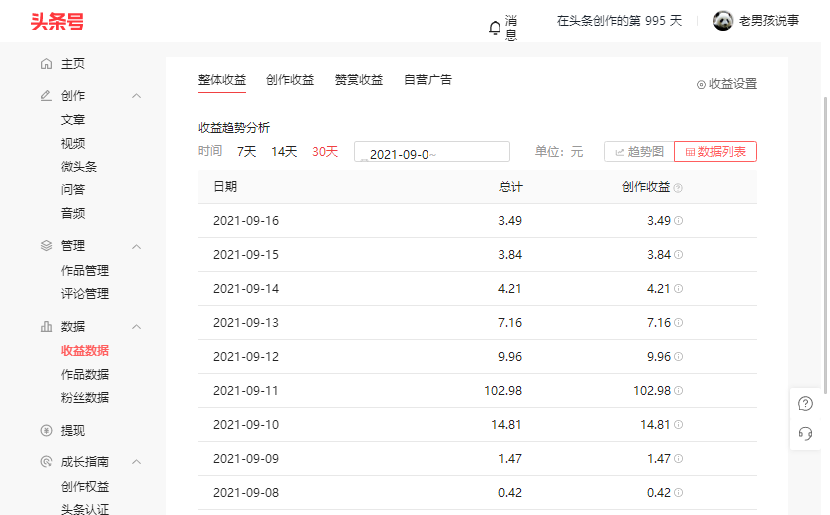Switch to 整体收益 tab
830x515 pixels.
pos(222,80)
